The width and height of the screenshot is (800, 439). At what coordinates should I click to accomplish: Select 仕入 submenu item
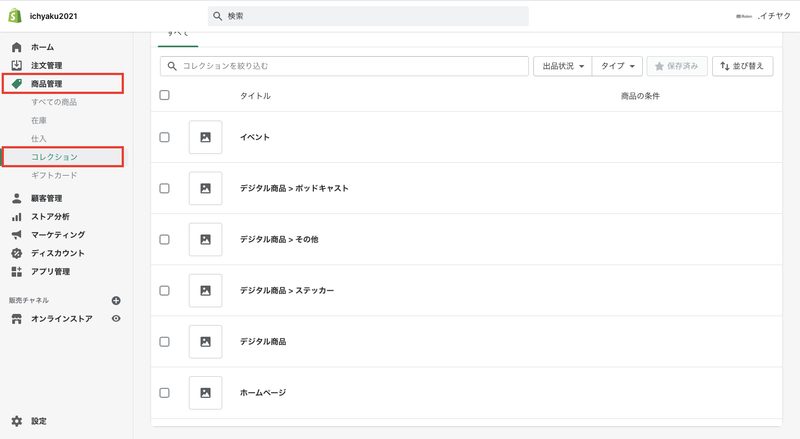[39, 138]
